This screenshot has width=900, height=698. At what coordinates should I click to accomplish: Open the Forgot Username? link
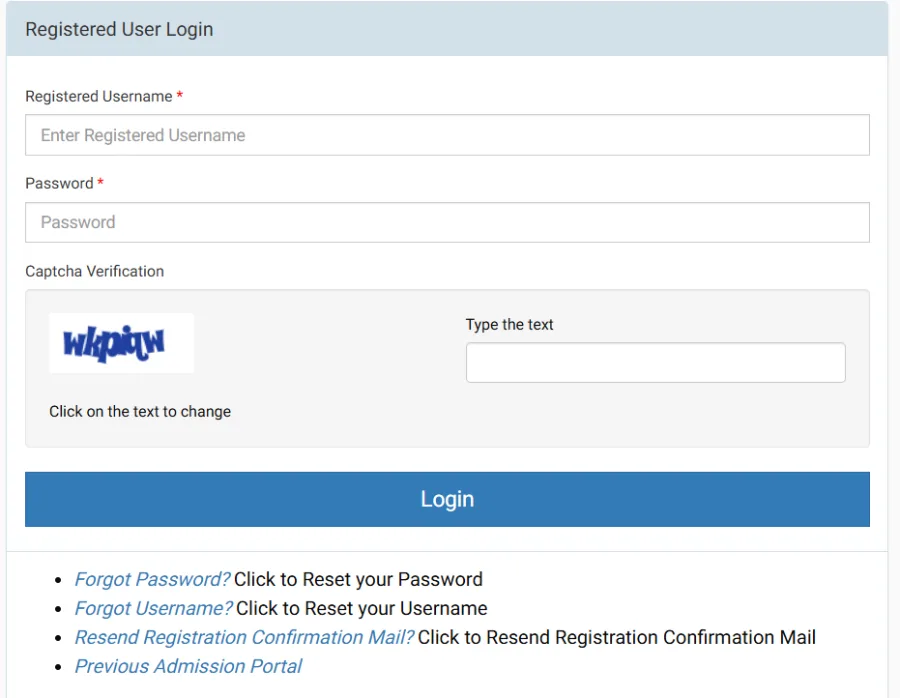click(x=153, y=608)
